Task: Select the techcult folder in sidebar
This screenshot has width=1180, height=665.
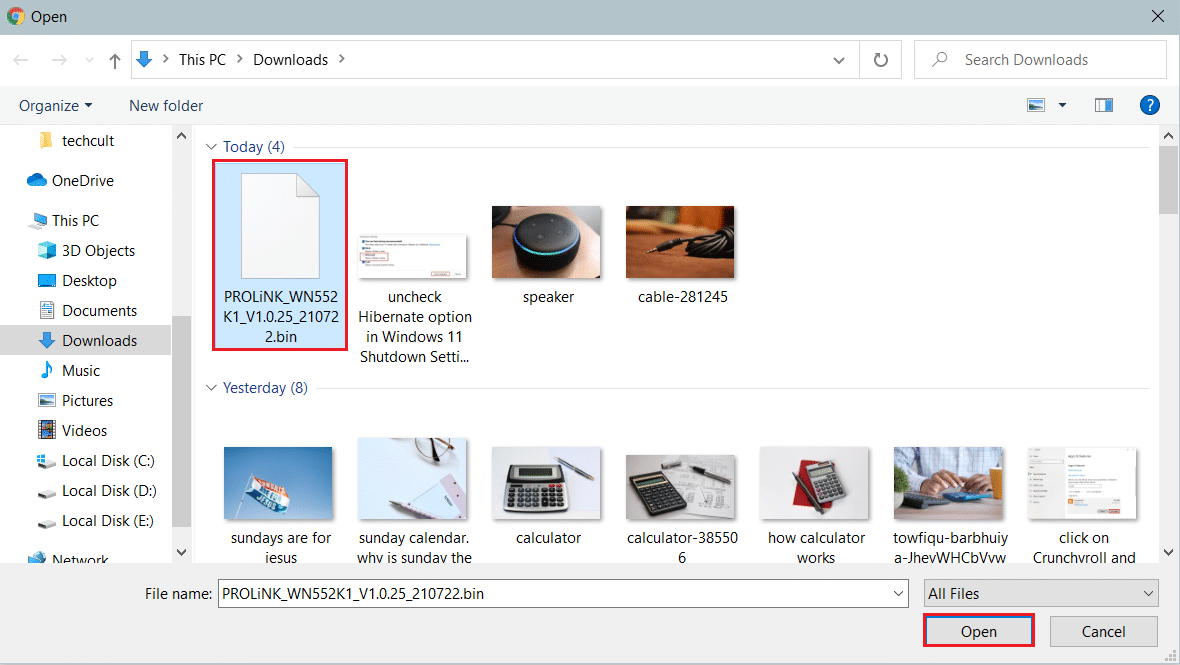Action: [87, 141]
